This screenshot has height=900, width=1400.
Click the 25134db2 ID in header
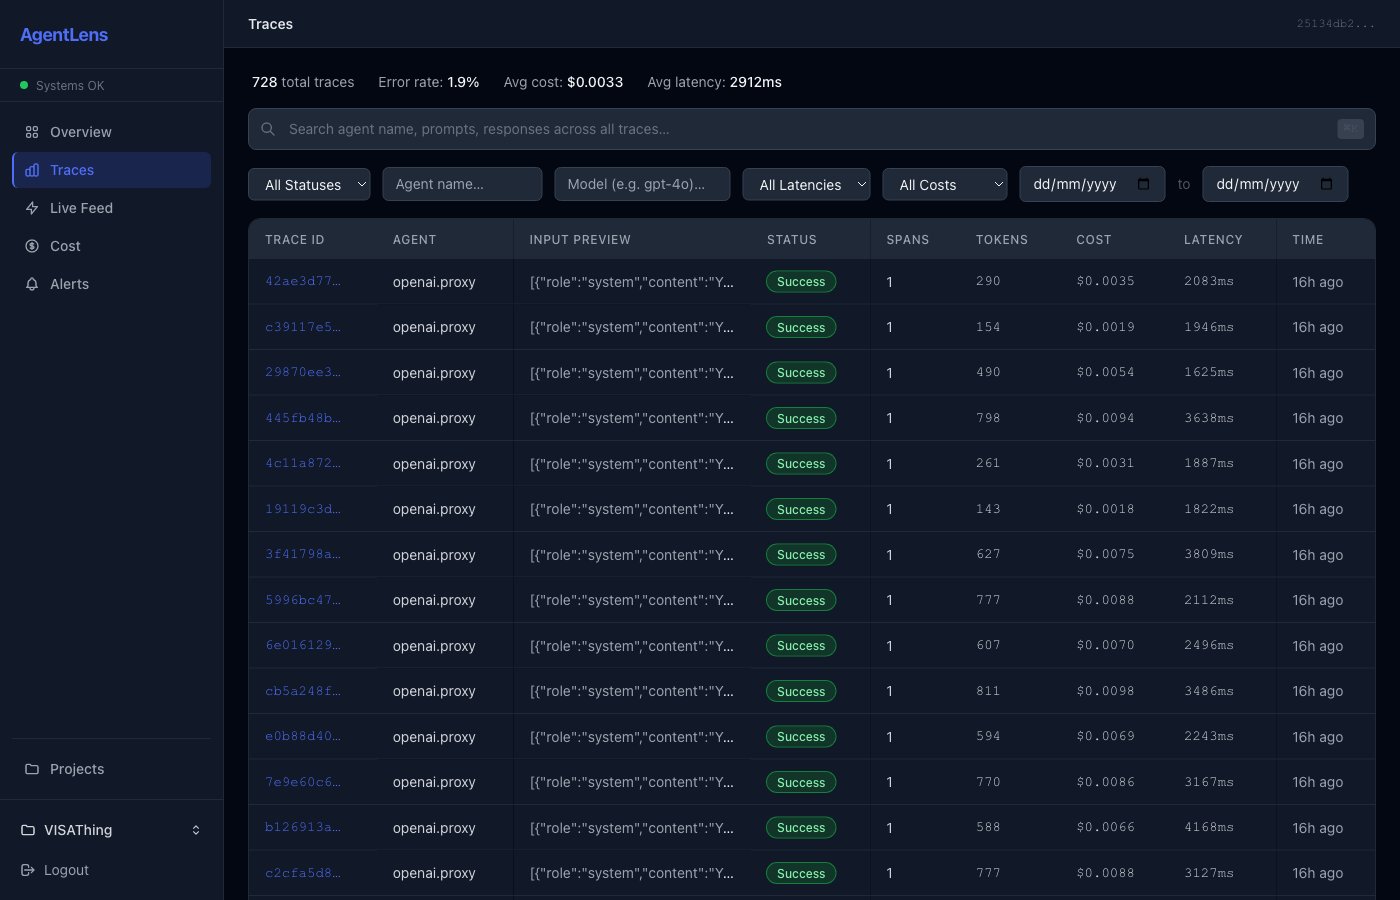click(x=1336, y=24)
